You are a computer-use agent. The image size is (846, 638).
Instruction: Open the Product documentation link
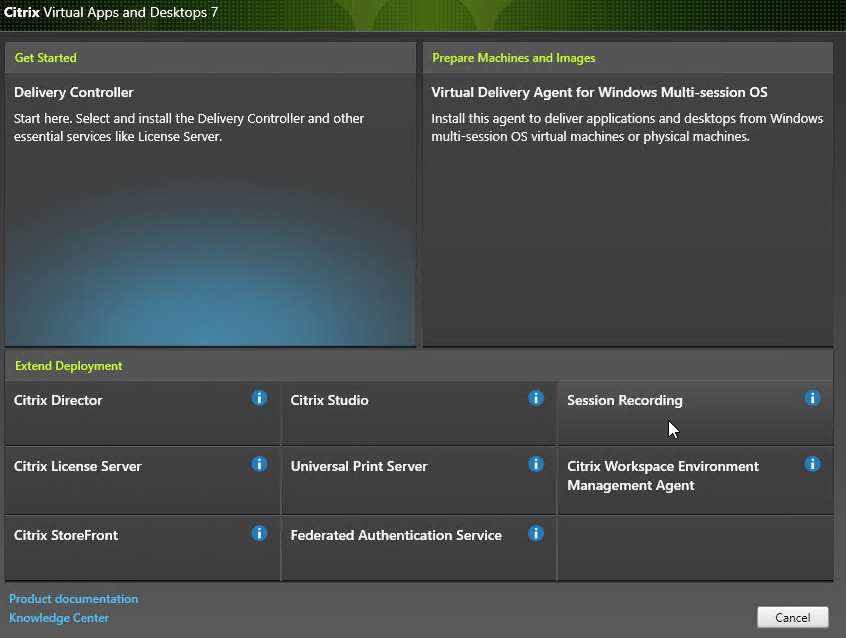pos(73,599)
